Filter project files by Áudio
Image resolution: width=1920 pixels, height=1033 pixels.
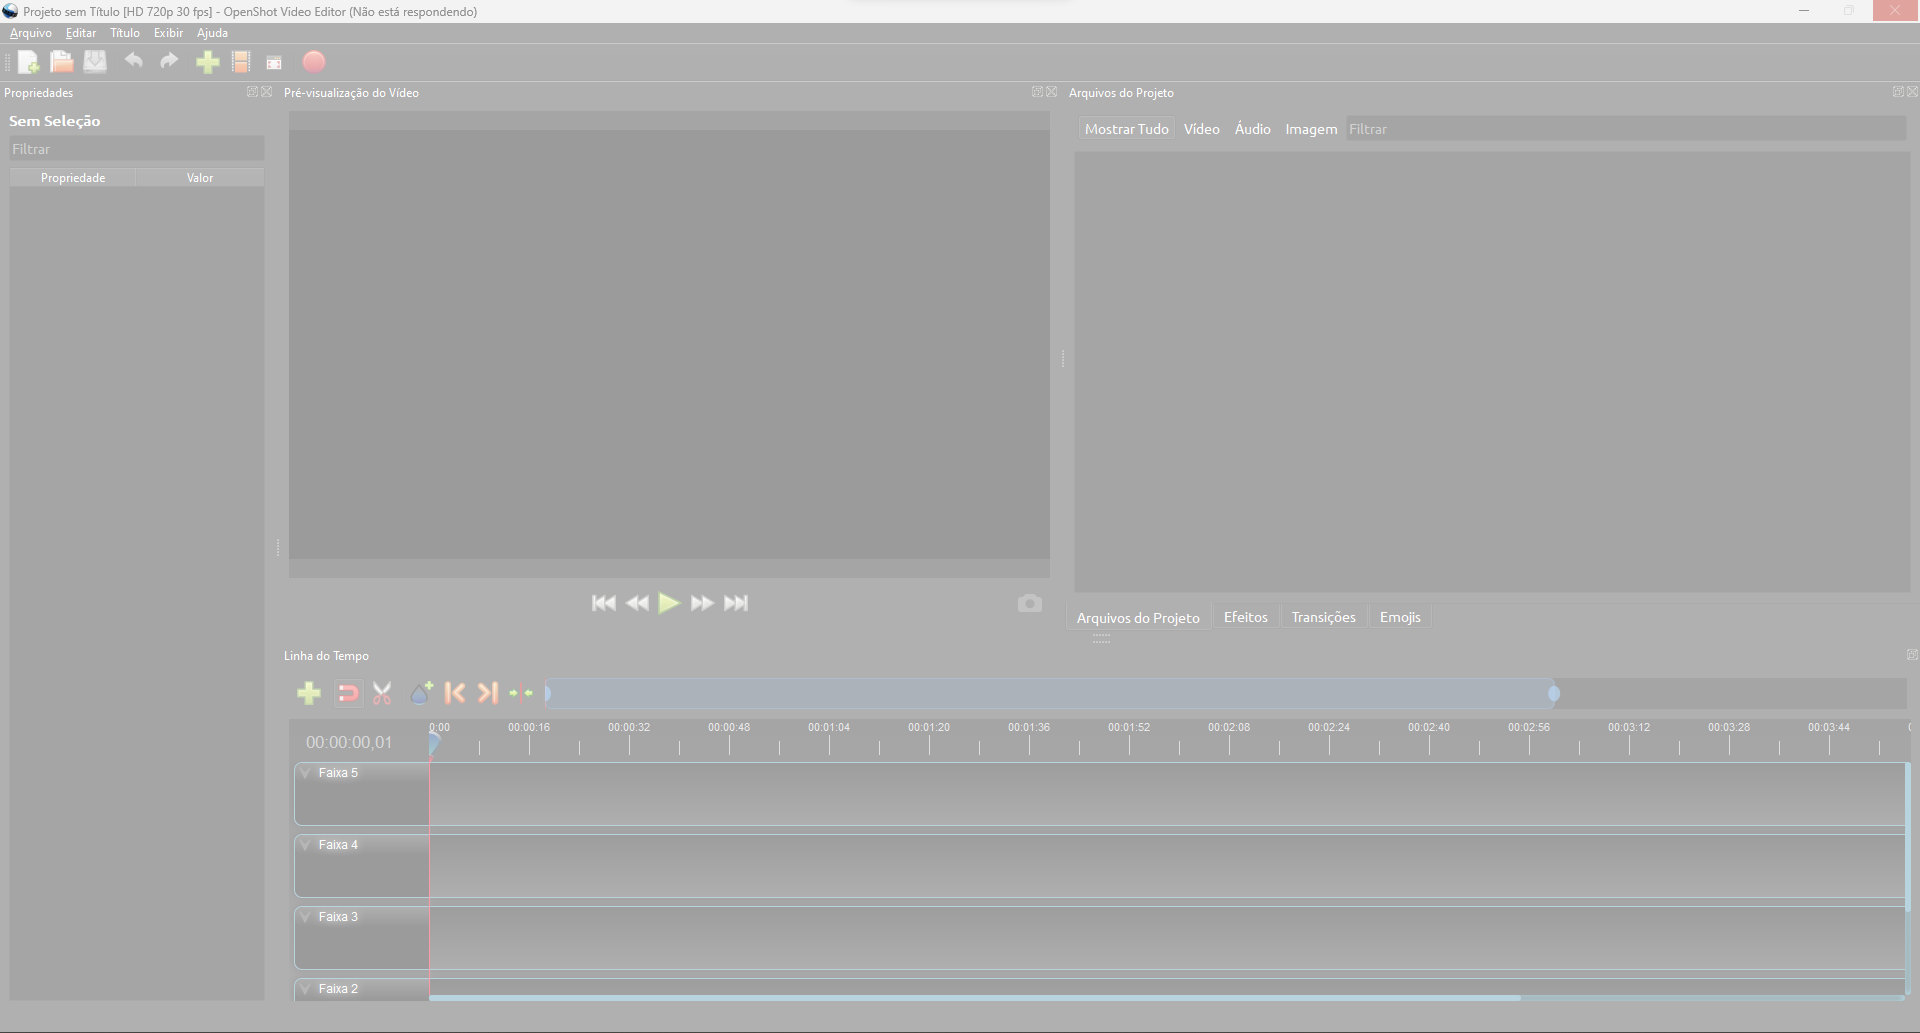(1252, 129)
